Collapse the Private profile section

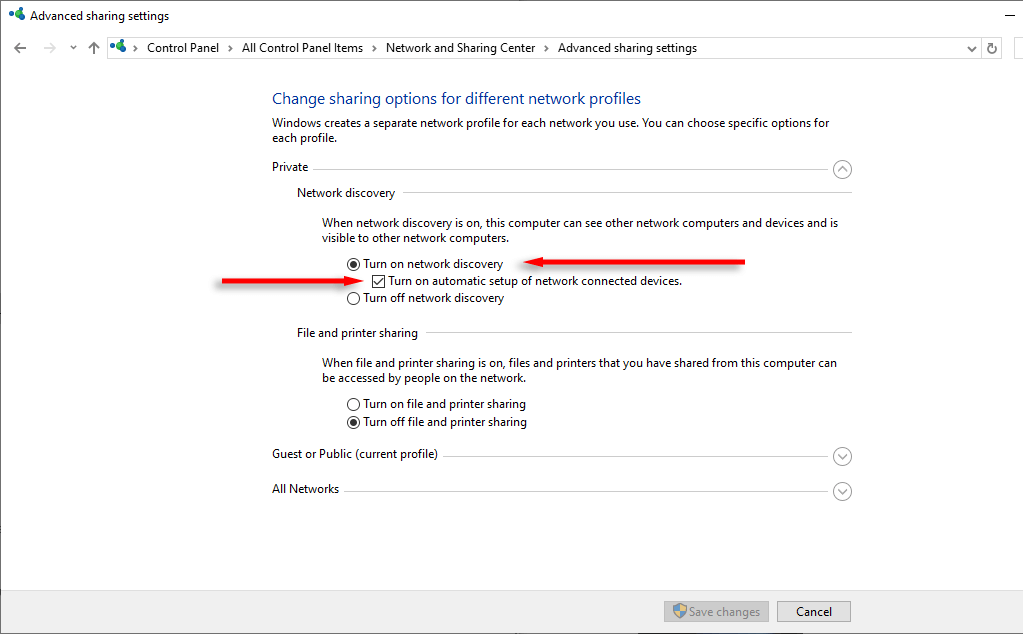coord(842,170)
